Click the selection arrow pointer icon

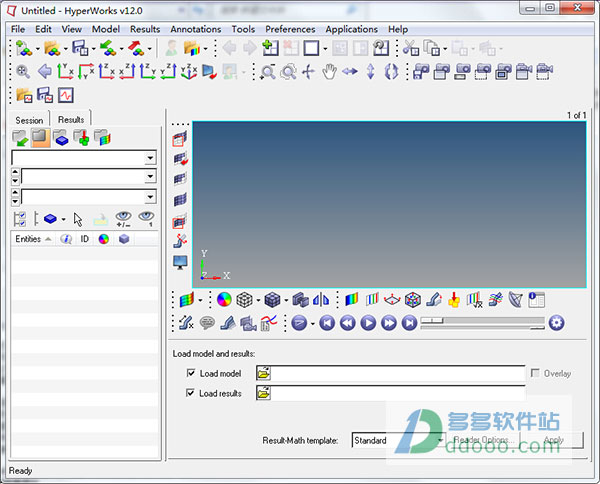78,219
